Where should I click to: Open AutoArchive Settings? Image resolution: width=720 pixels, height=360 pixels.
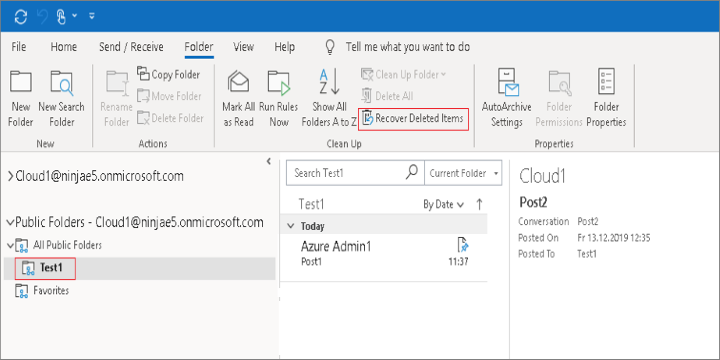point(506,98)
